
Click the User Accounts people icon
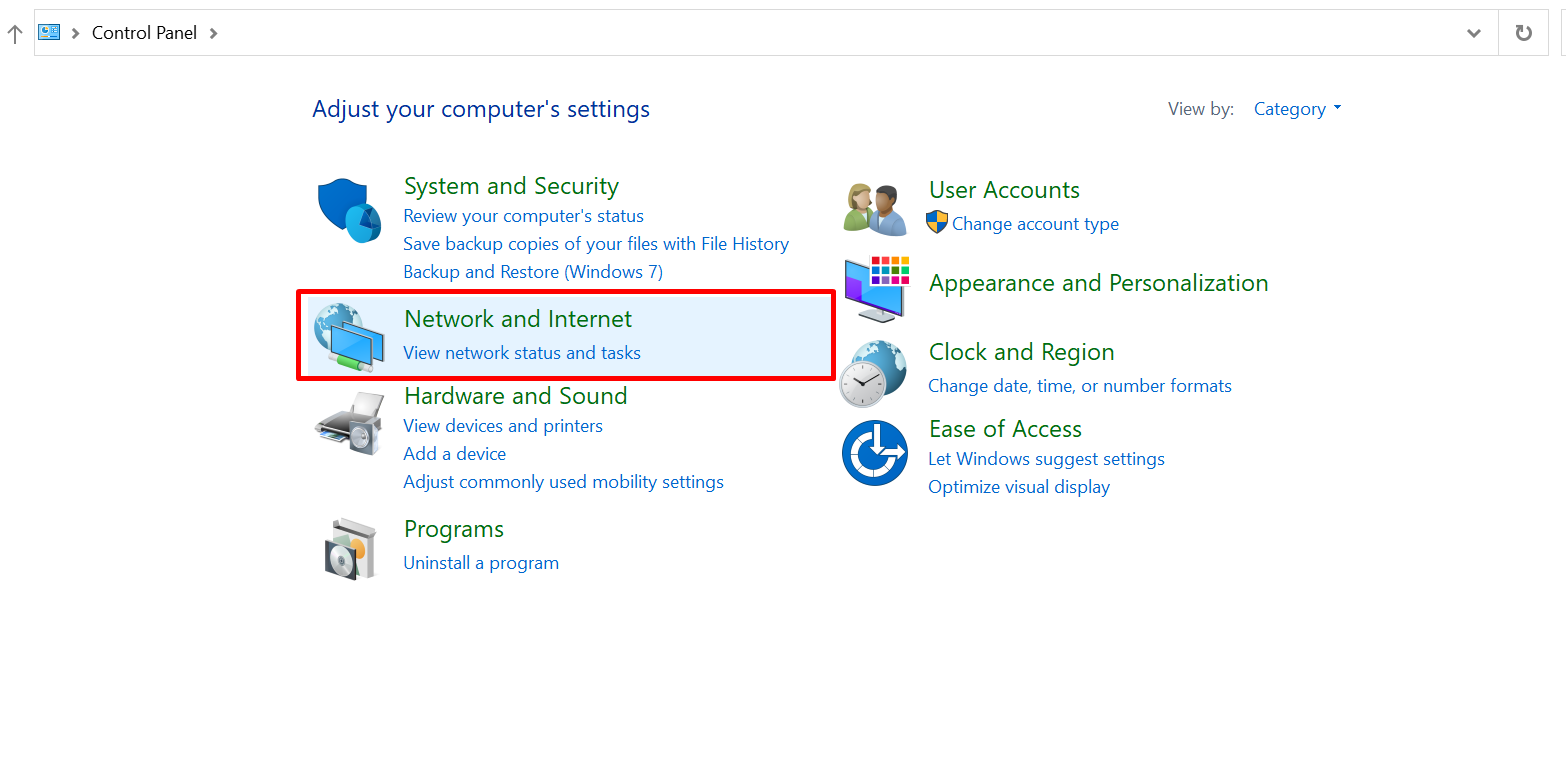tap(875, 208)
